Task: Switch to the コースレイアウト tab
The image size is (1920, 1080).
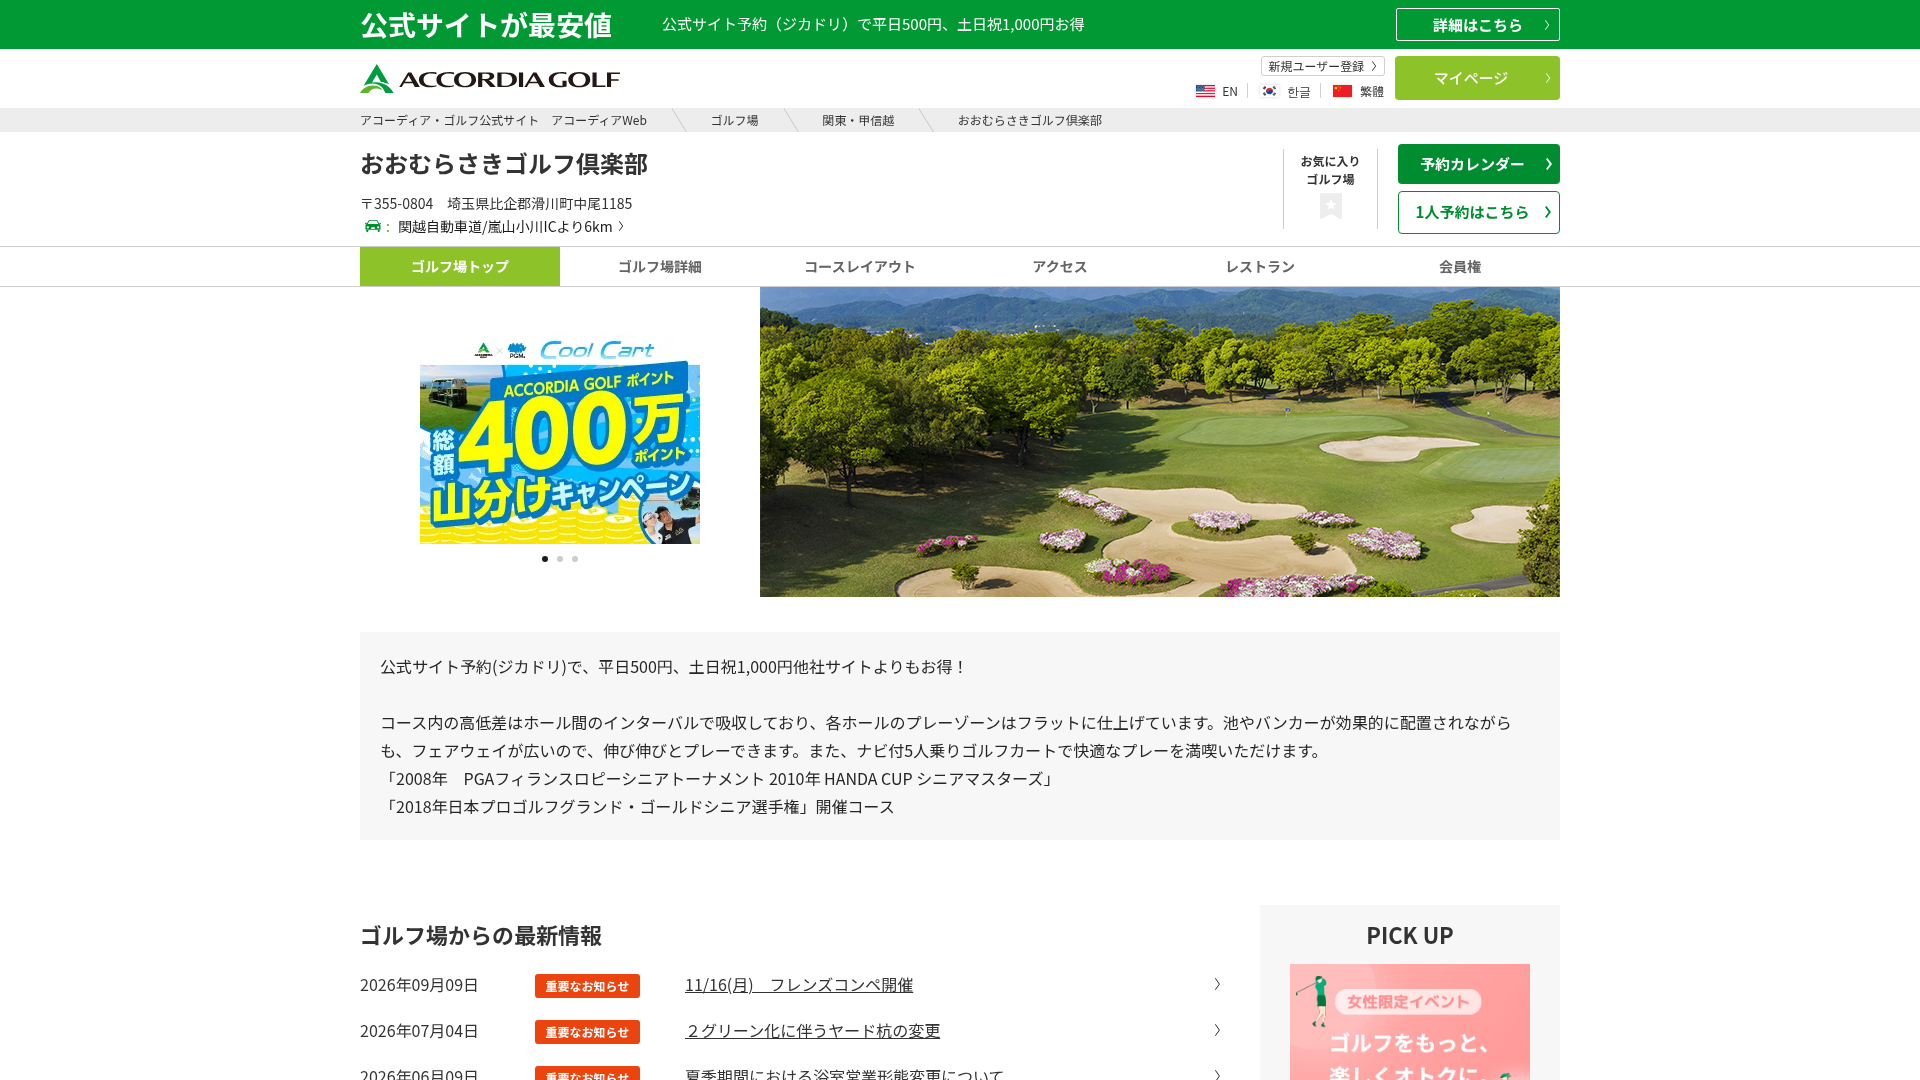Action: tap(860, 266)
